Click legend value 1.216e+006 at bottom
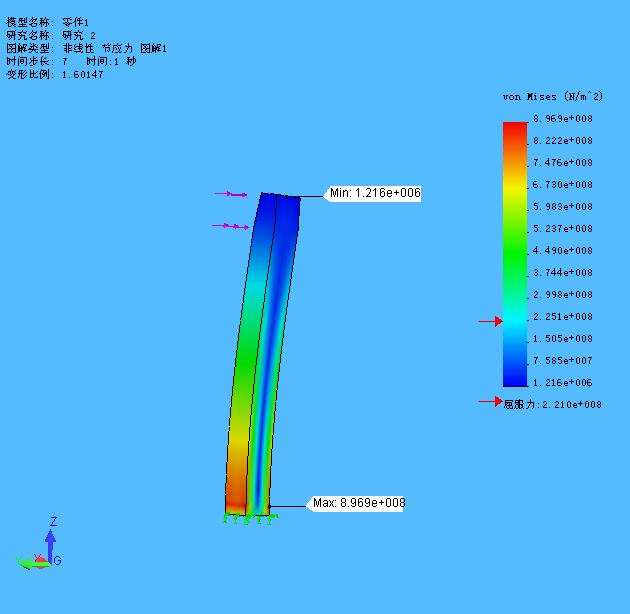The image size is (630, 614). pos(562,383)
